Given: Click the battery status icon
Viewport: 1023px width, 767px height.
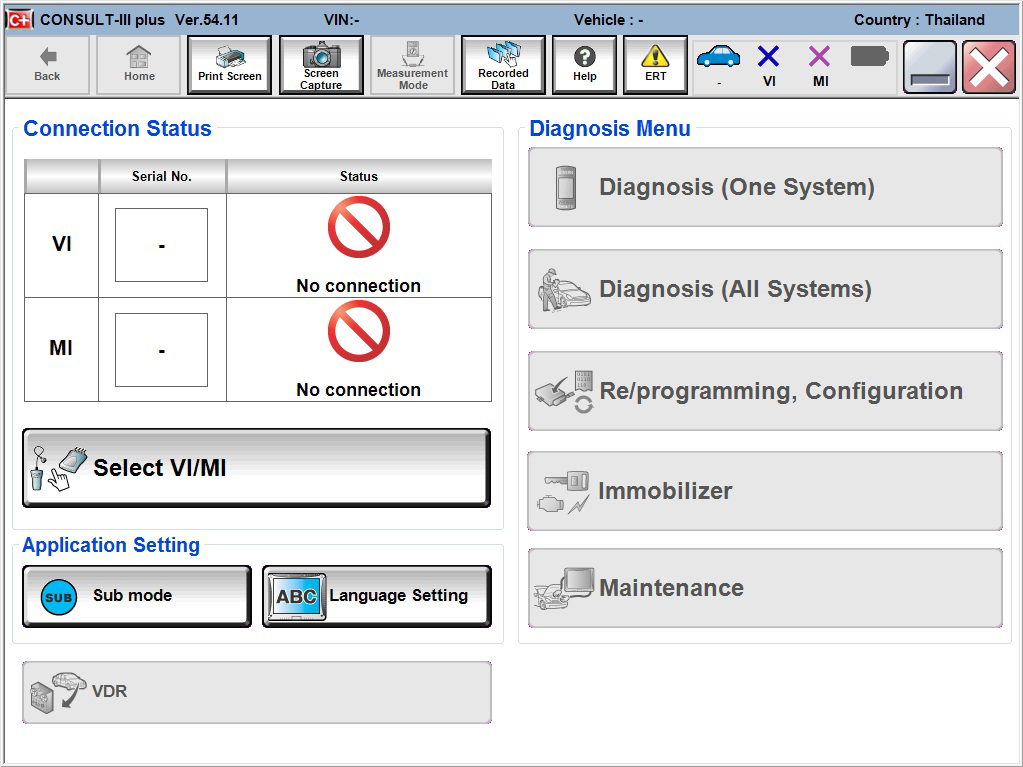Looking at the screenshot, I should tap(869, 57).
